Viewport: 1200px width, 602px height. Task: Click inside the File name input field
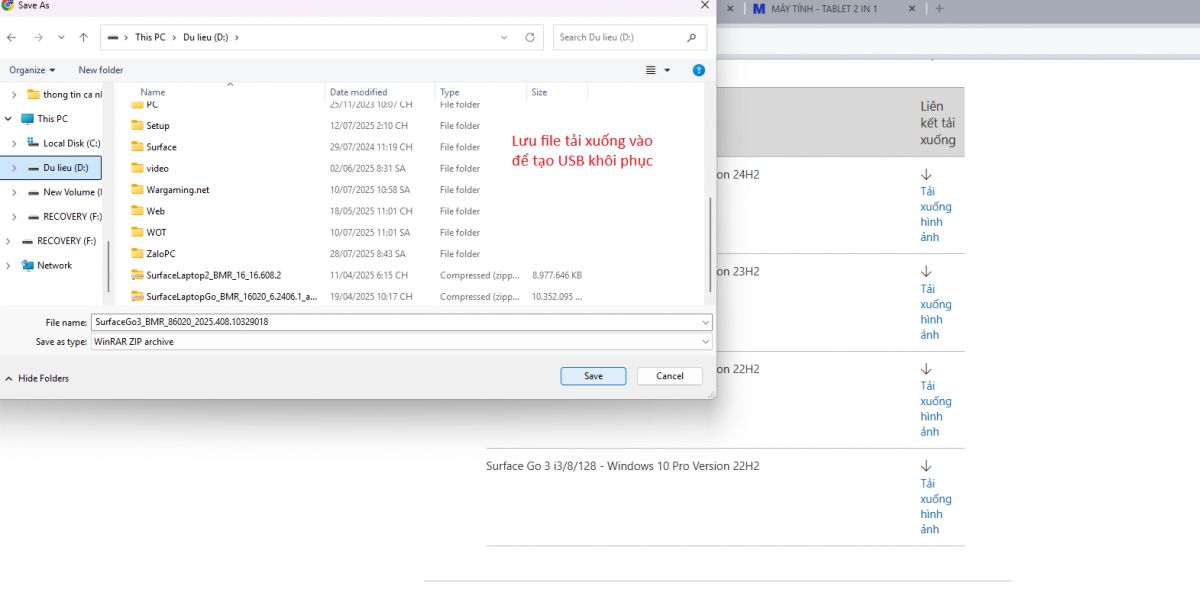tap(300, 322)
